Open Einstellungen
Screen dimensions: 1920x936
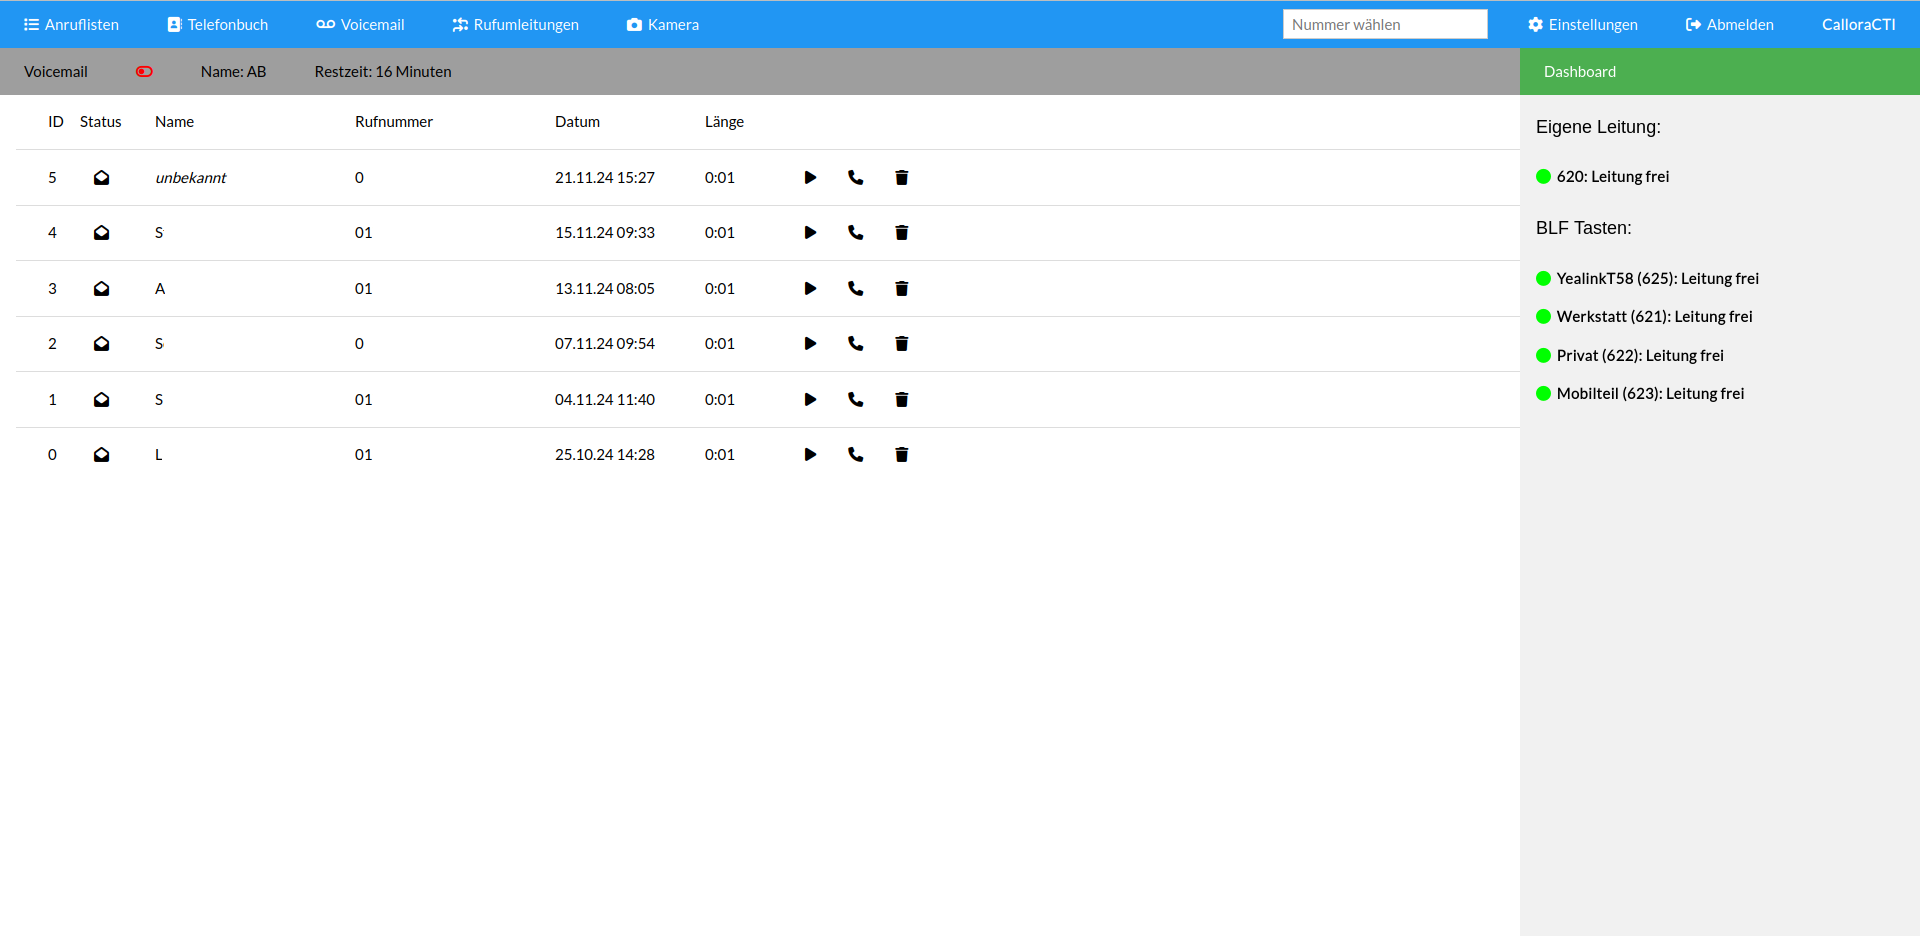coord(1583,25)
